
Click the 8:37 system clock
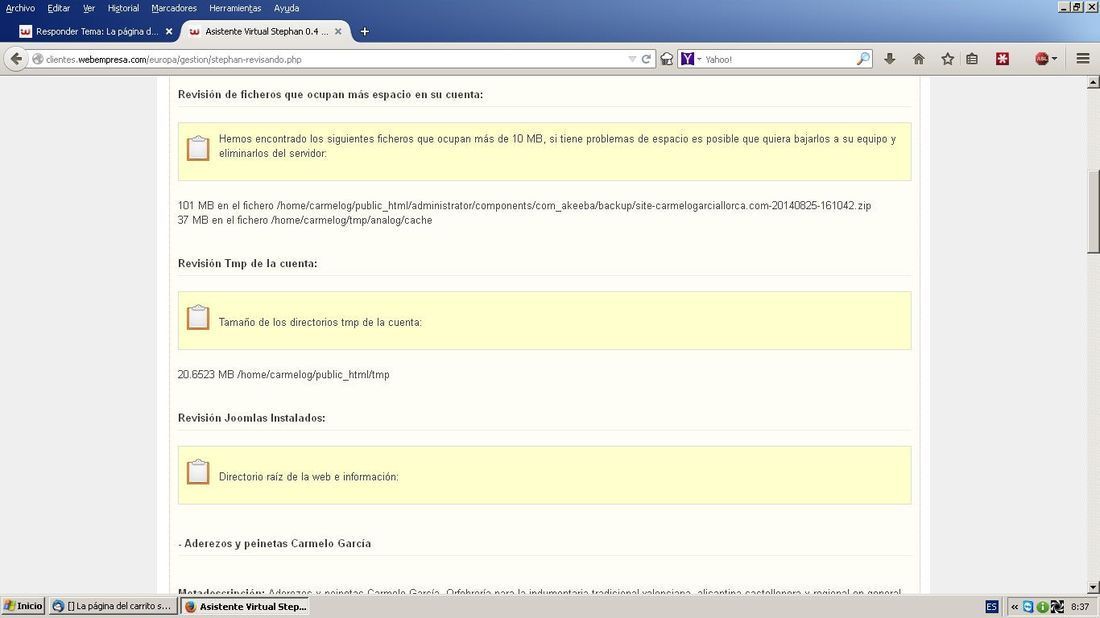point(1080,607)
